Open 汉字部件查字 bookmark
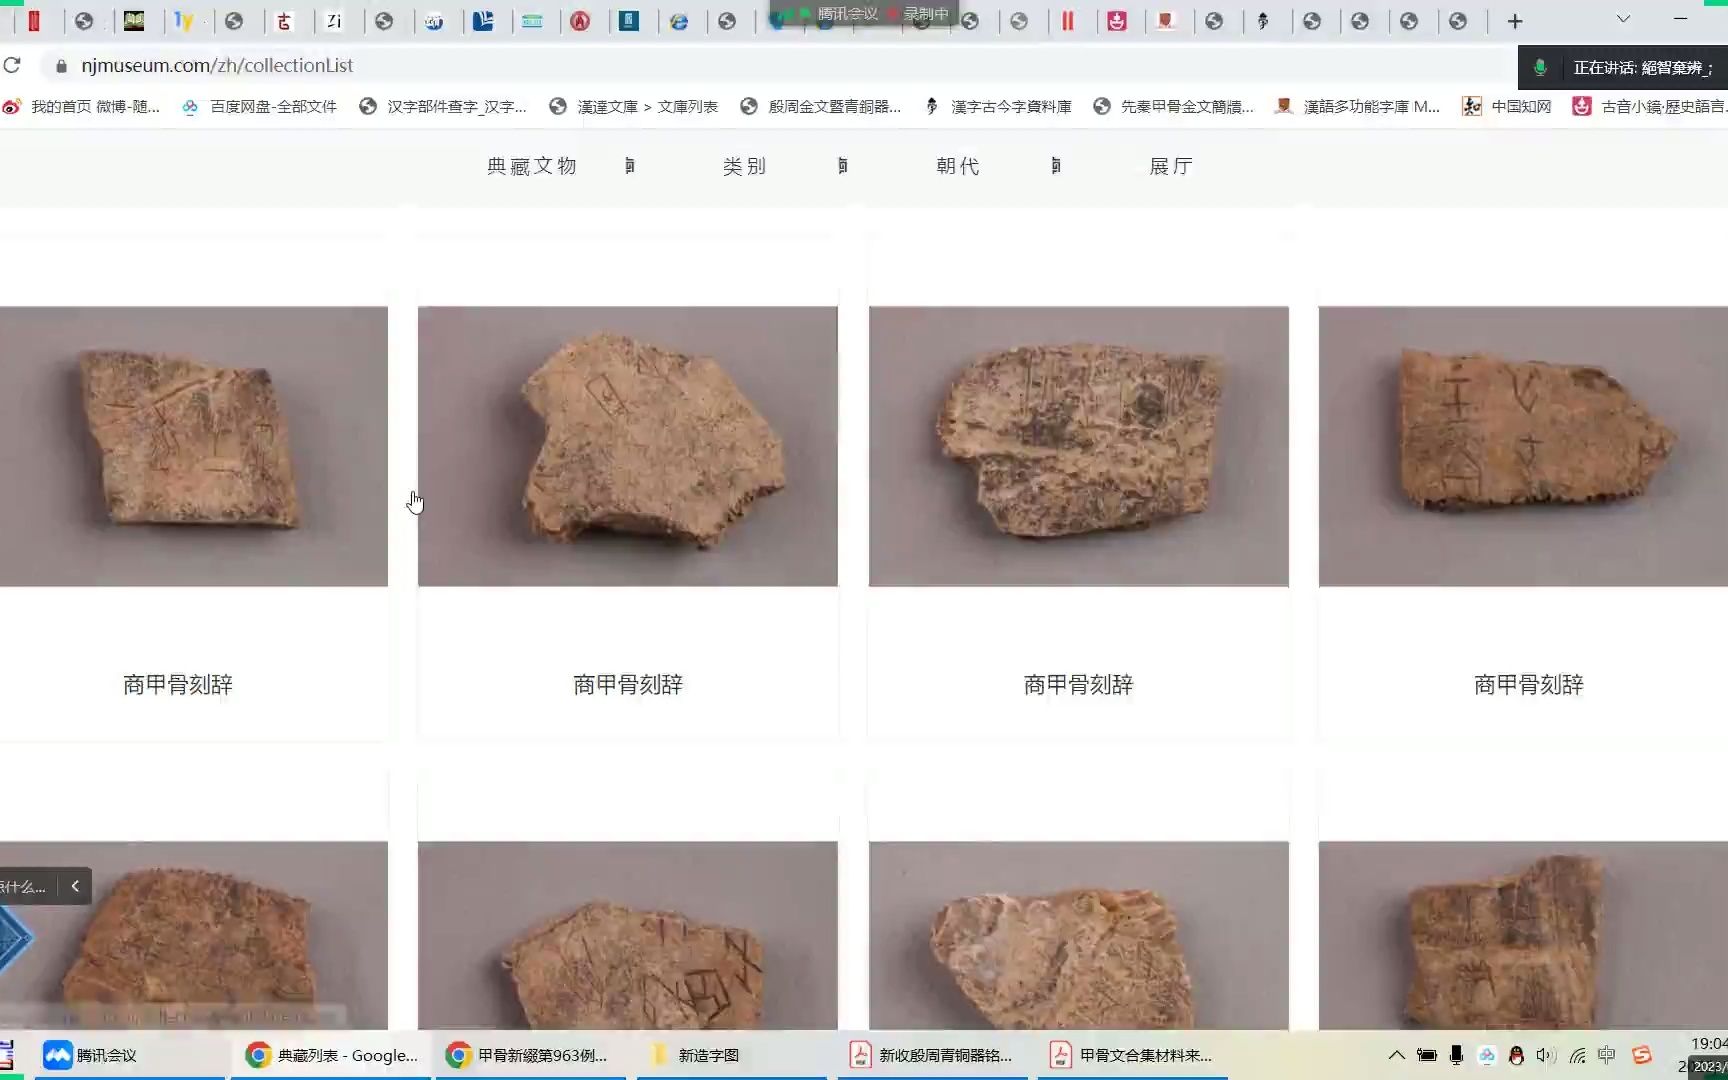The width and height of the screenshot is (1728, 1080). click(443, 106)
